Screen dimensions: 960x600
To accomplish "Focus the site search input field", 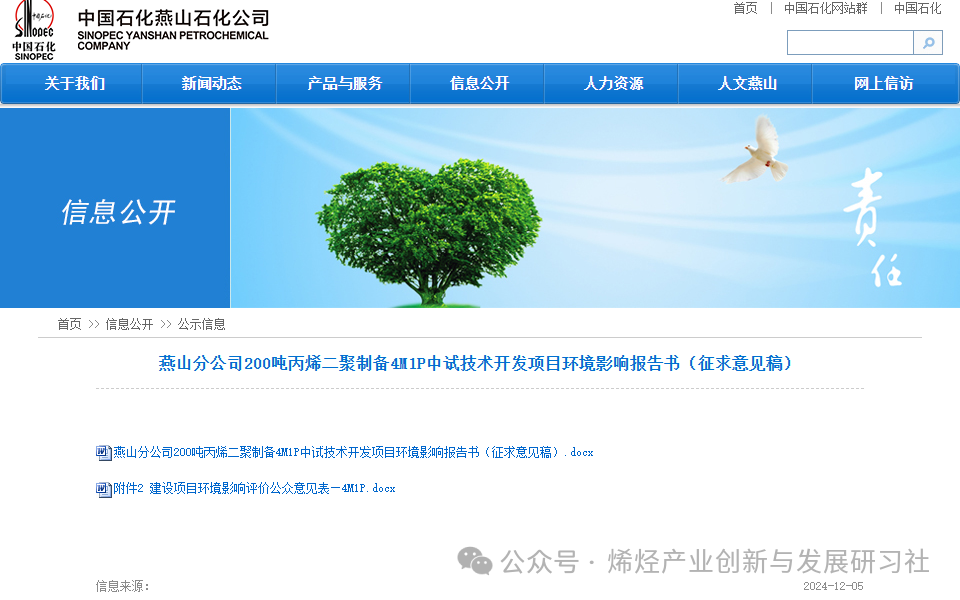I will 850,43.
